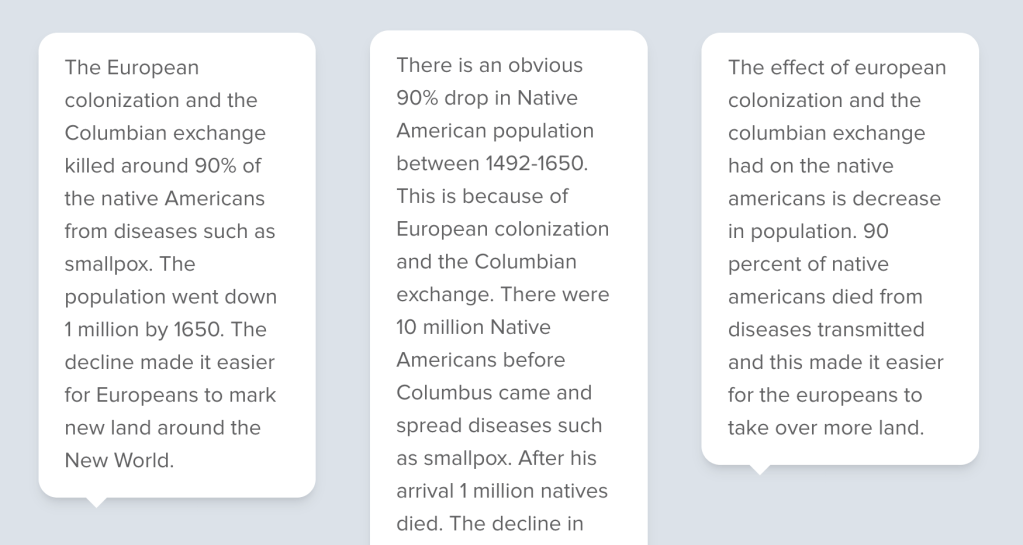
Task: Click the line "take over more land."
Action: [825, 428]
